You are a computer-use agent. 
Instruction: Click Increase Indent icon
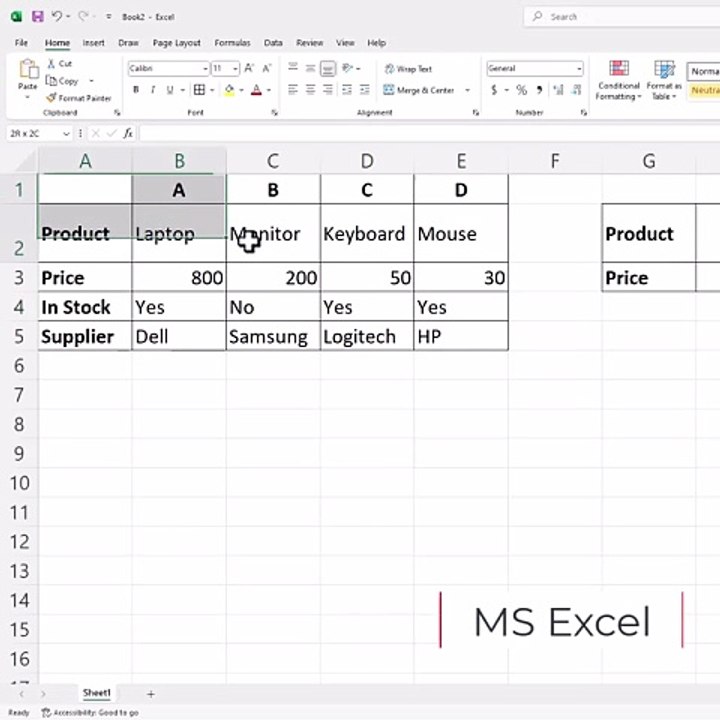[x=365, y=90]
